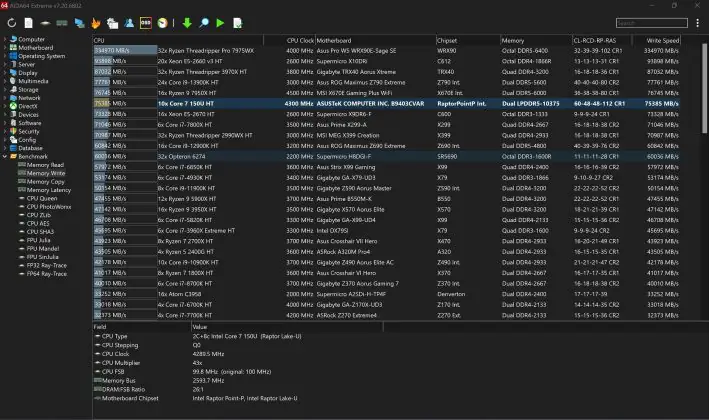The image size is (709, 420).
Task: Open the memory module benchmark icon
Action: click(x=62, y=23)
